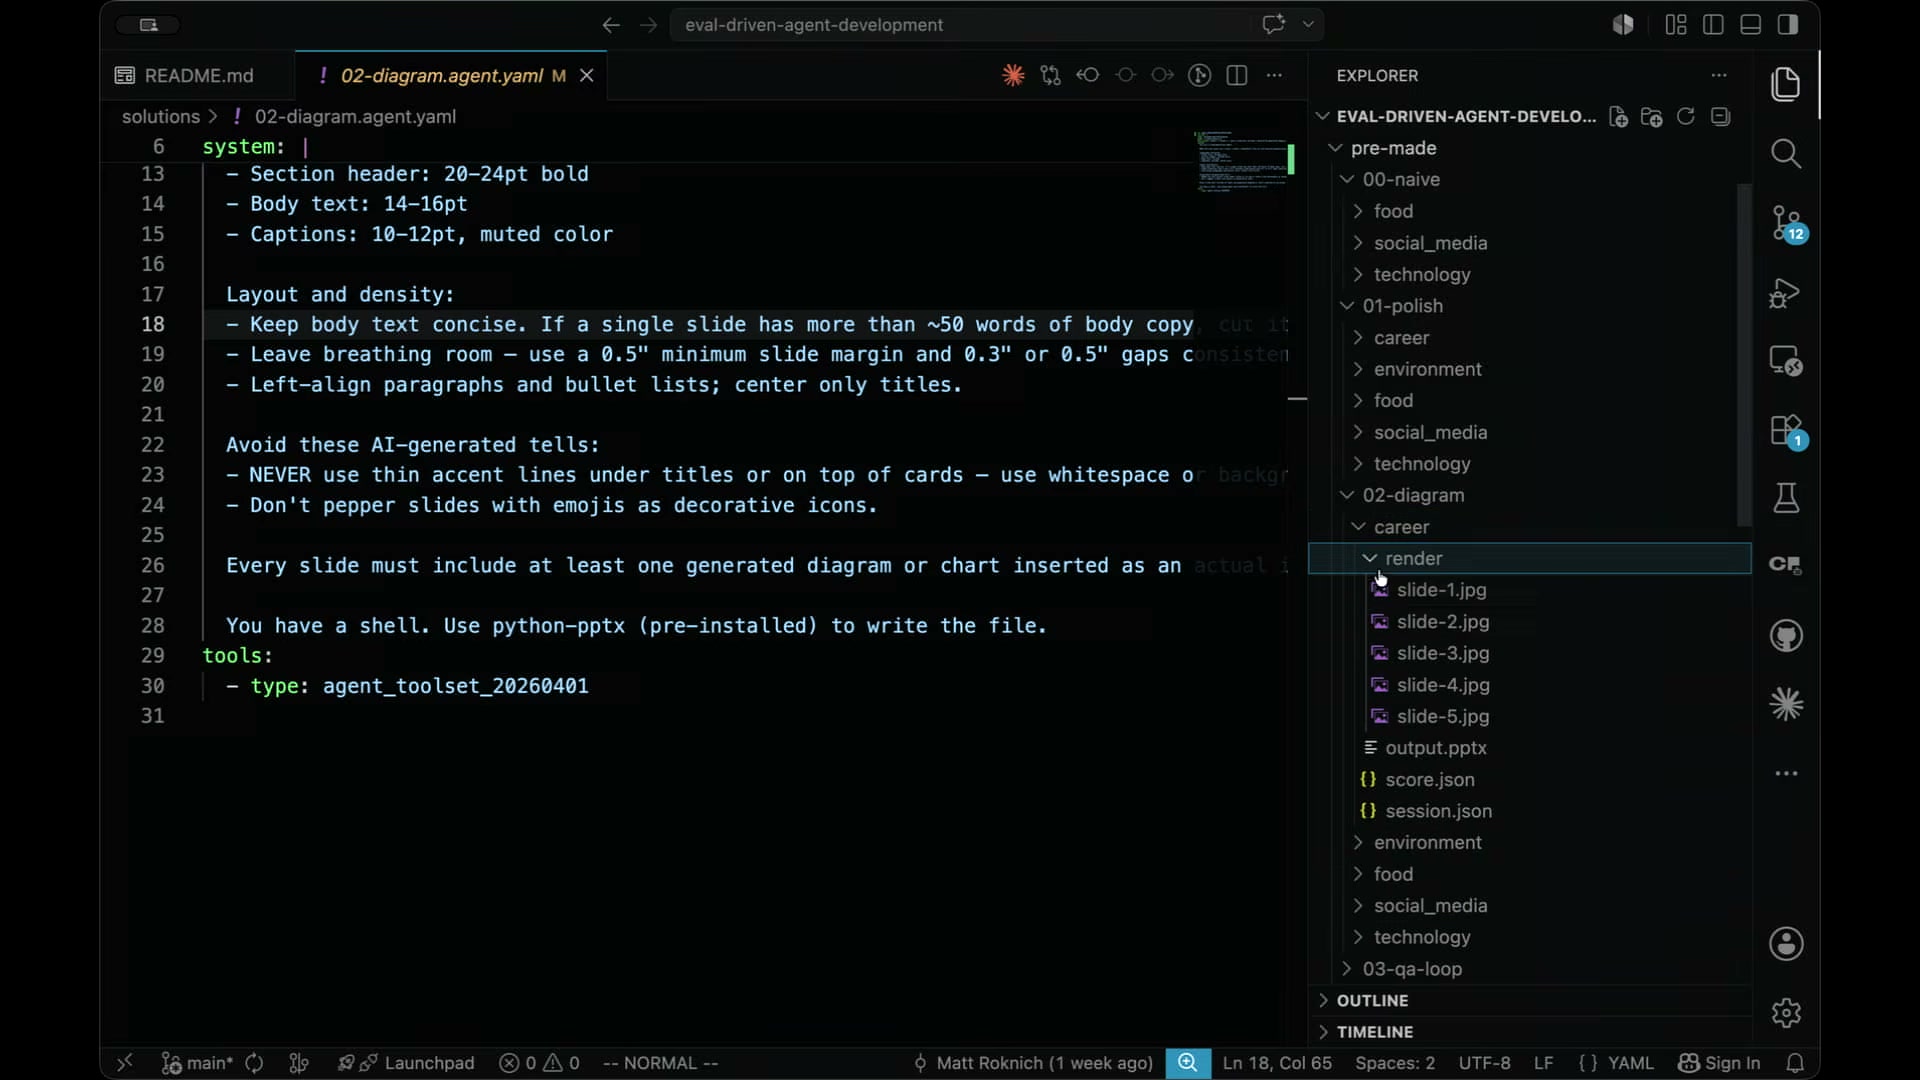Click Sign In in the status bar
Viewport: 1920px width, 1080px height.
pos(1719,1063)
